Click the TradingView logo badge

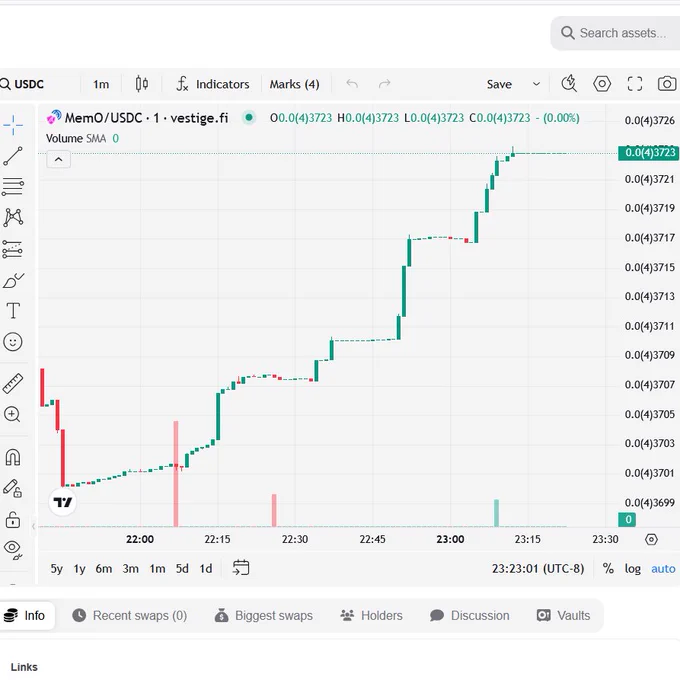click(62, 502)
